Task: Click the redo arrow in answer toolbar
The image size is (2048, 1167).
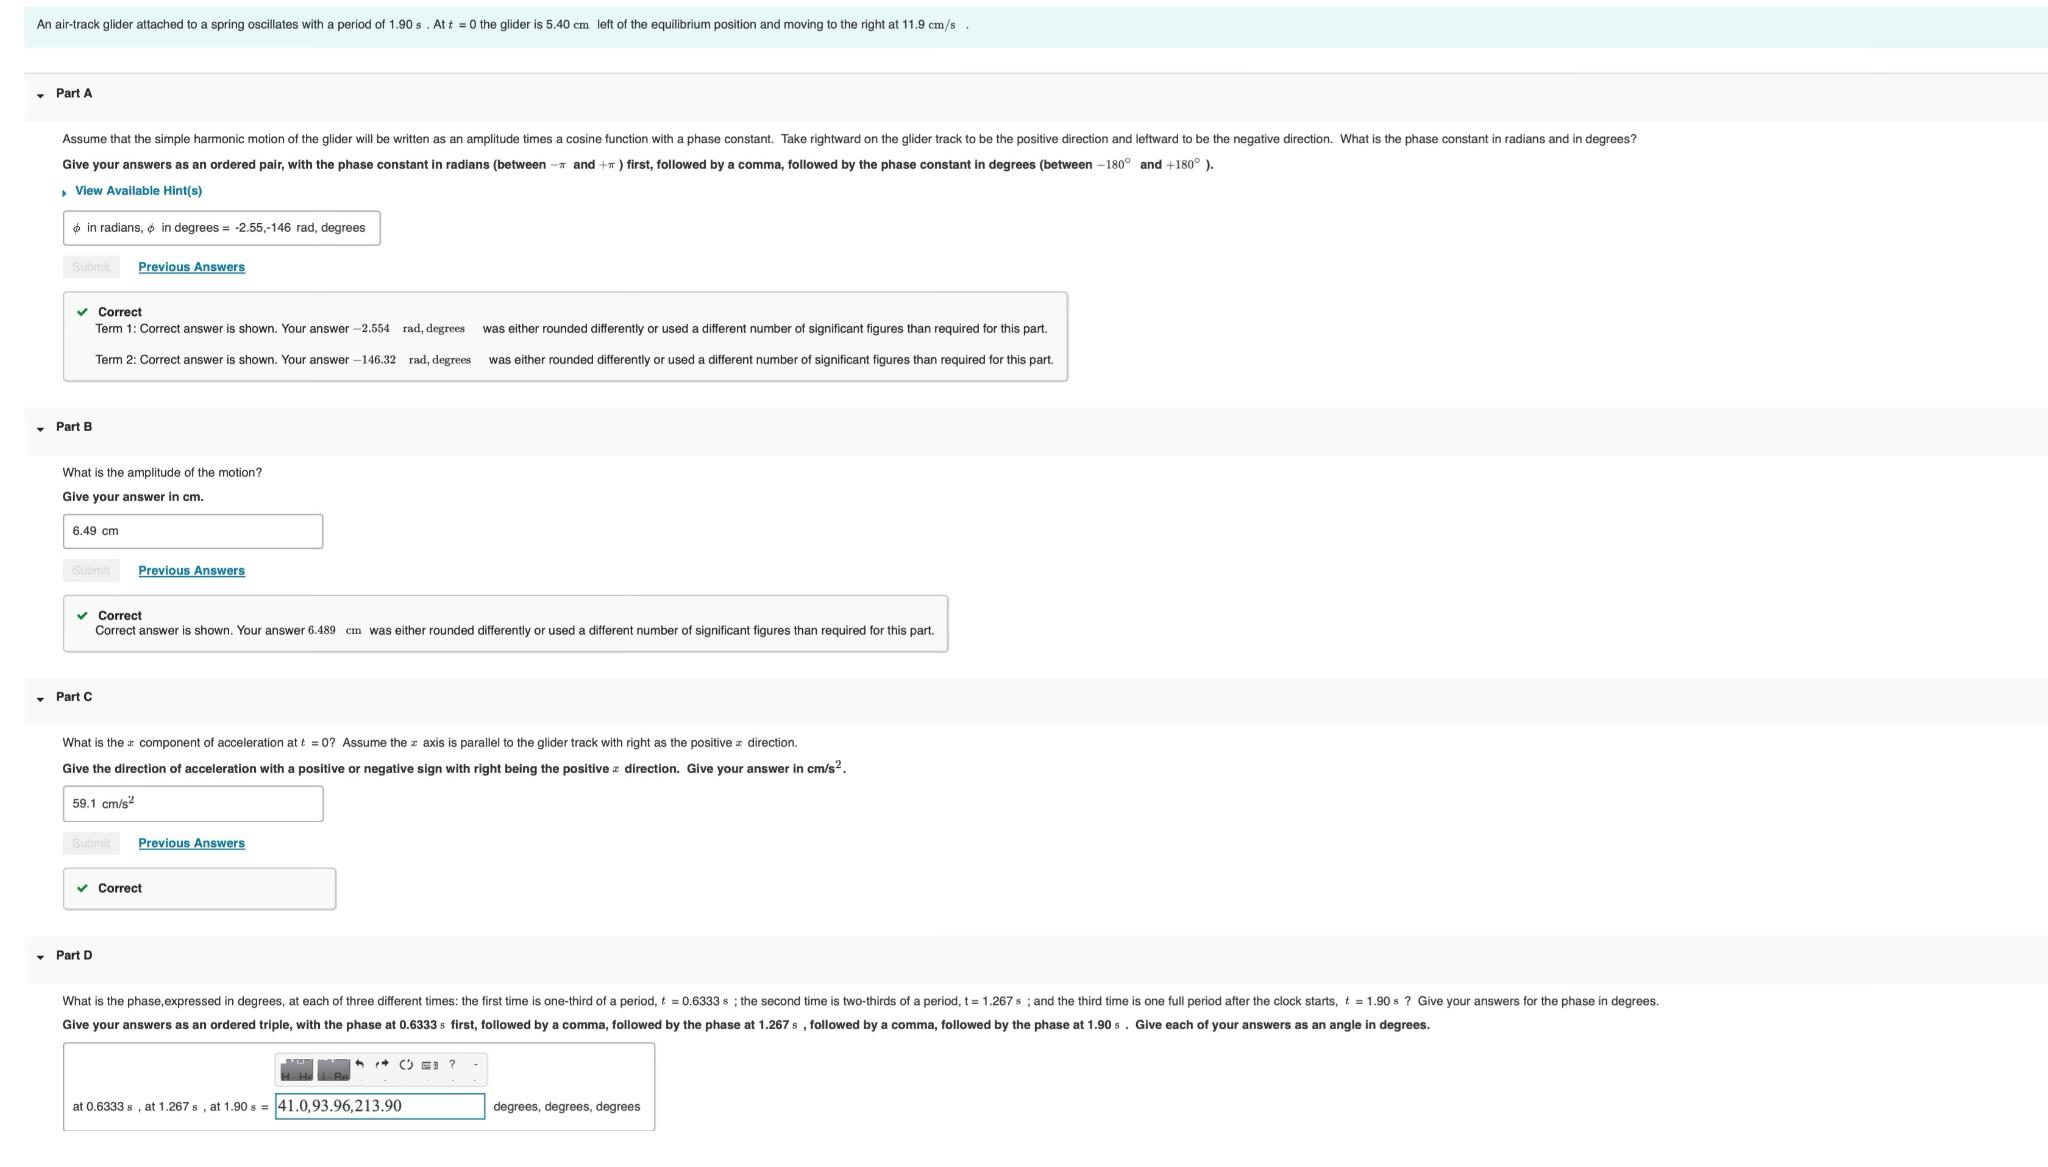Action: tap(382, 1064)
